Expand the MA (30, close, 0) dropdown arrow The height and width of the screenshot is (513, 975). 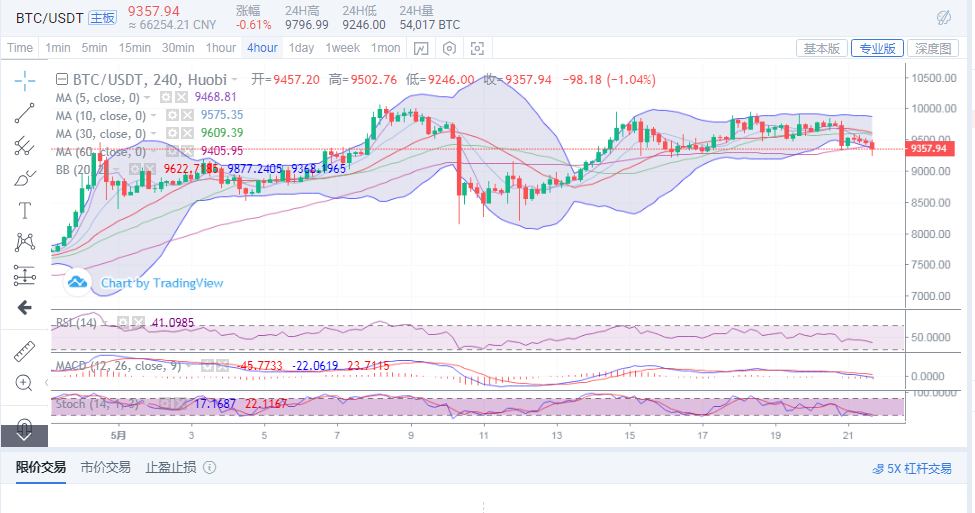[154, 134]
